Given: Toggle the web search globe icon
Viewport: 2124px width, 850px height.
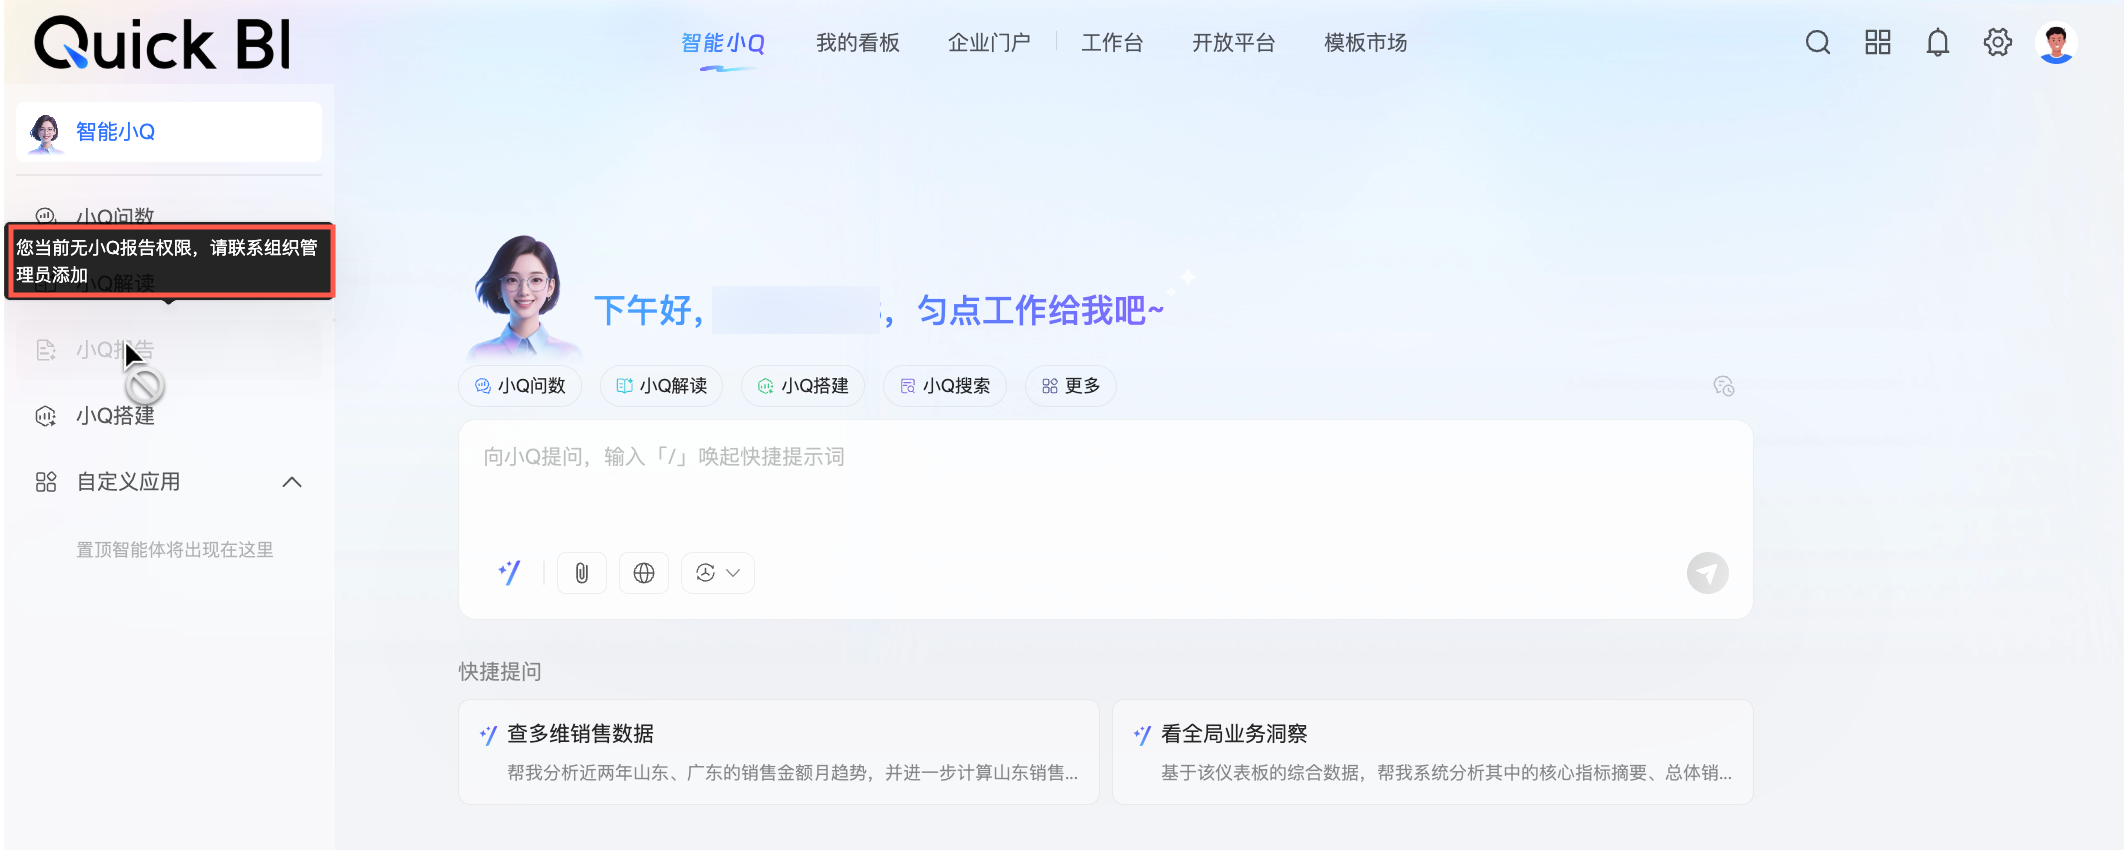Looking at the screenshot, I should pos(644,573).
